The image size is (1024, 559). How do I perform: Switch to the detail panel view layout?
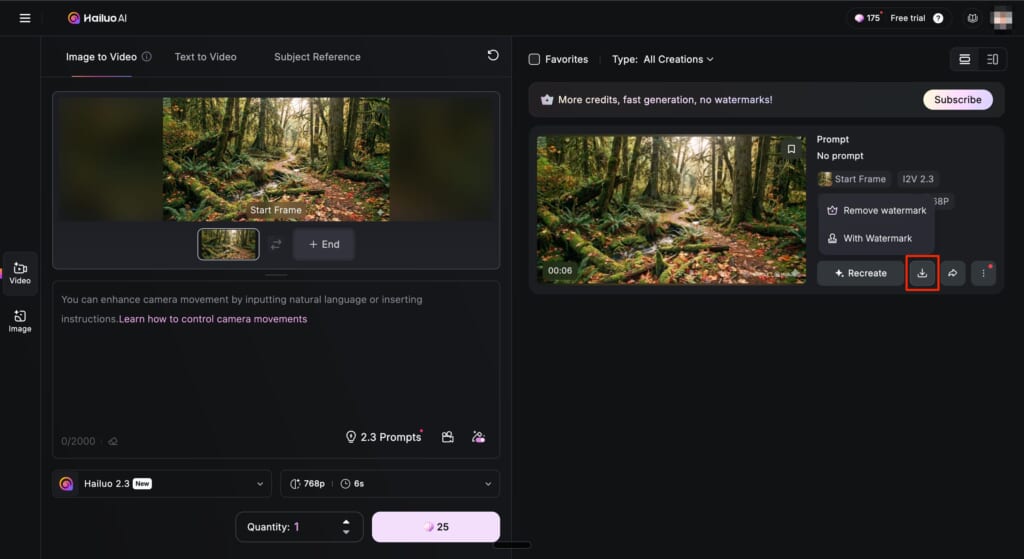coord(992,59)
